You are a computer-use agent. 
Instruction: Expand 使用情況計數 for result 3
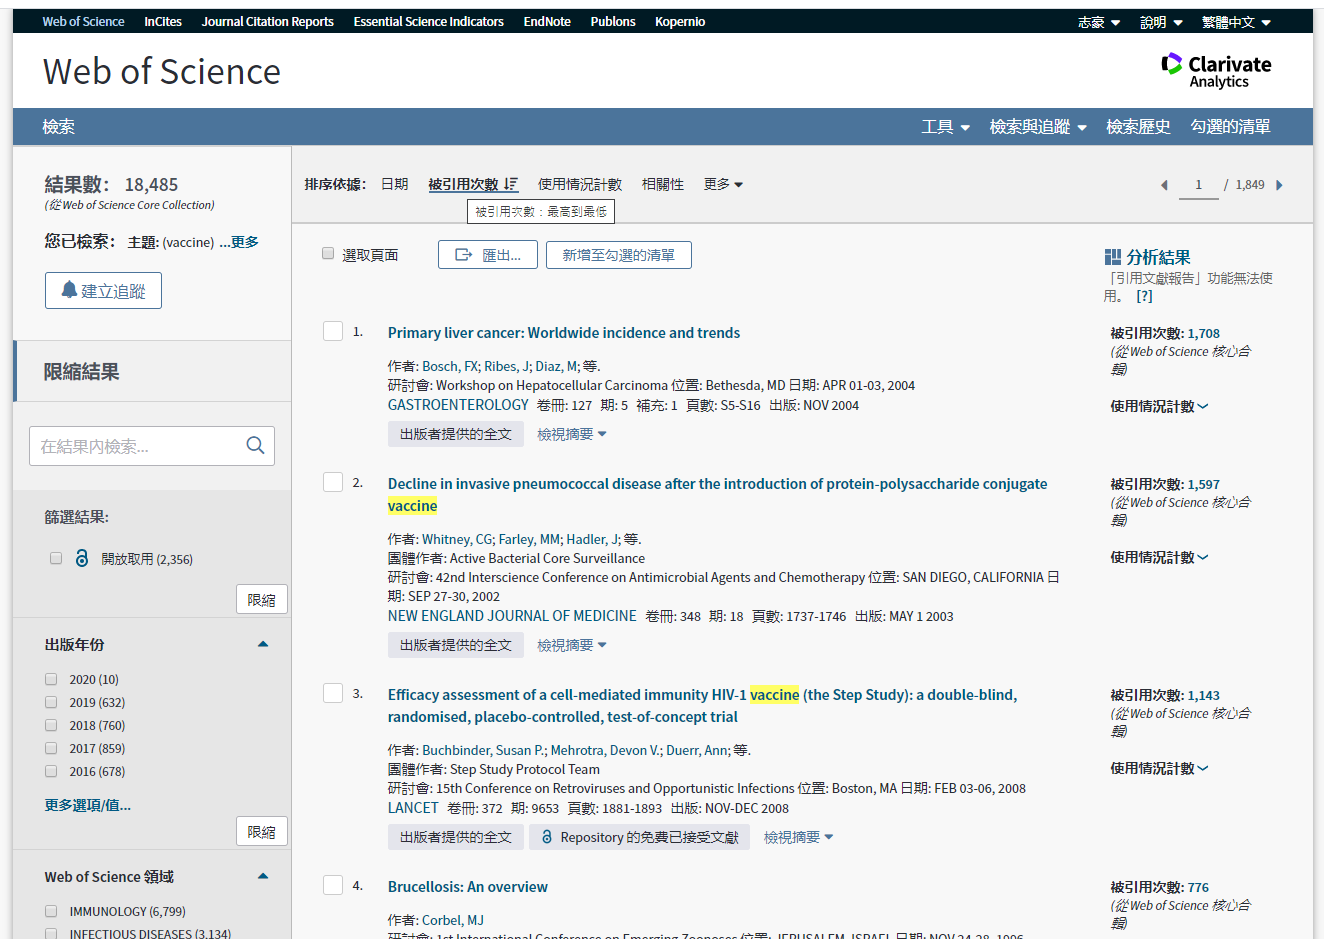click(x=1159, y=768)
